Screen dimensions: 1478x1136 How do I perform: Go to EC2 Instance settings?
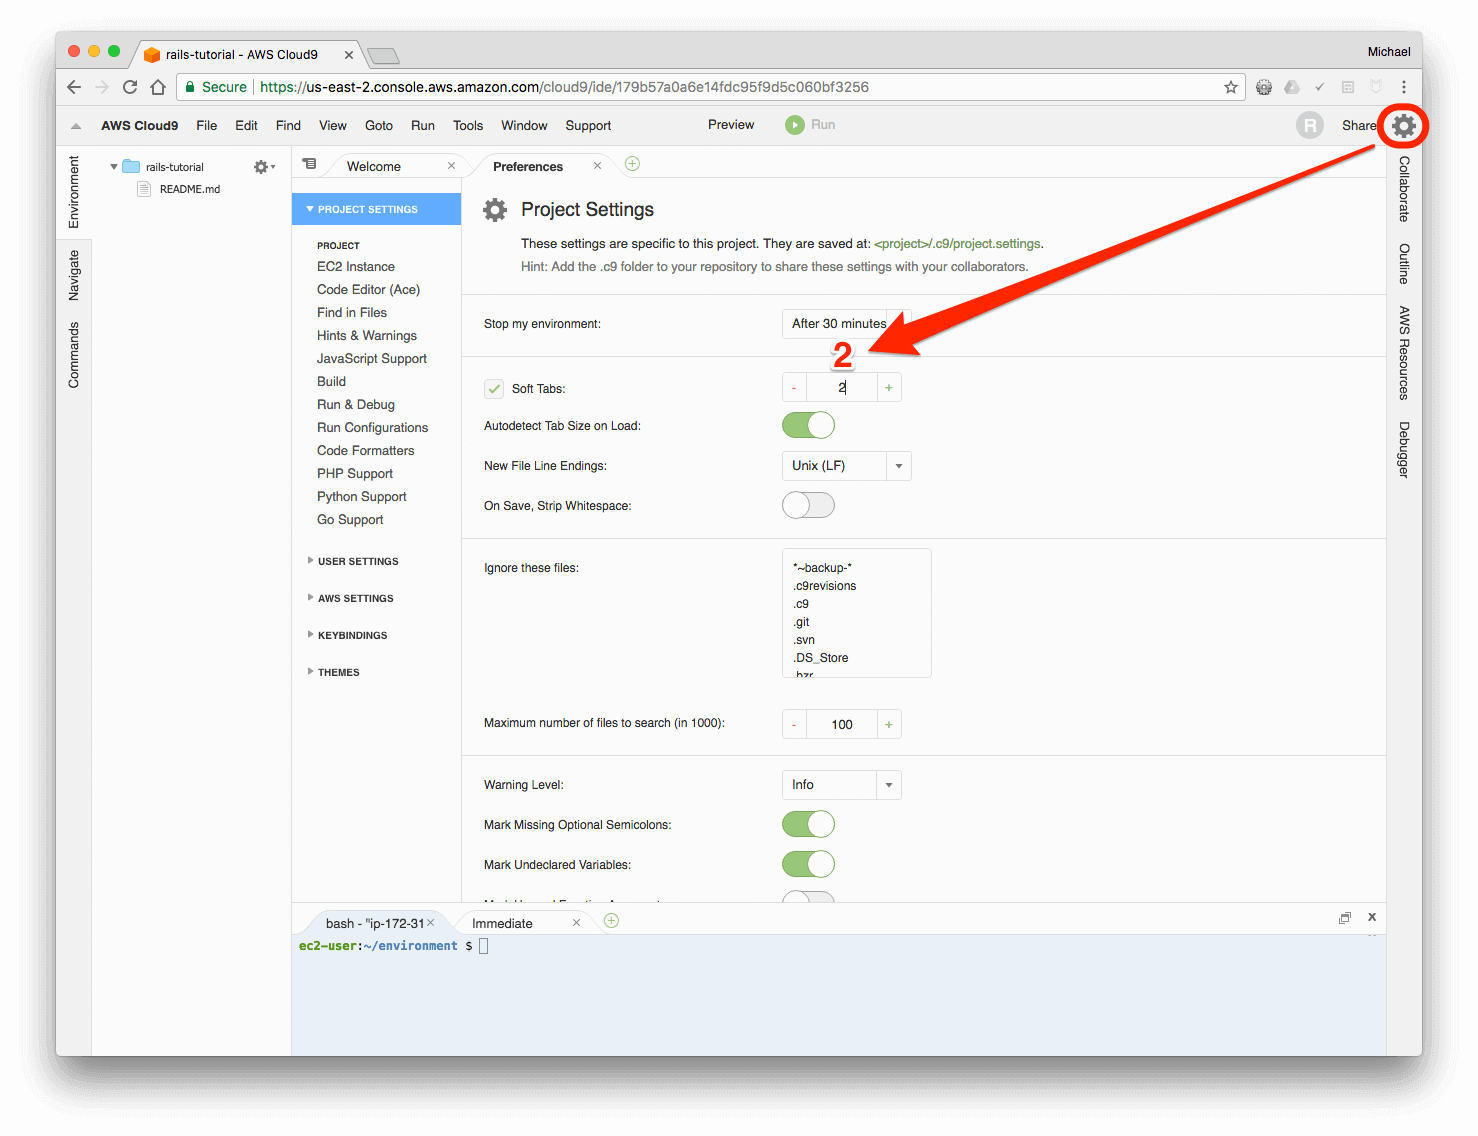click(356, 267)
